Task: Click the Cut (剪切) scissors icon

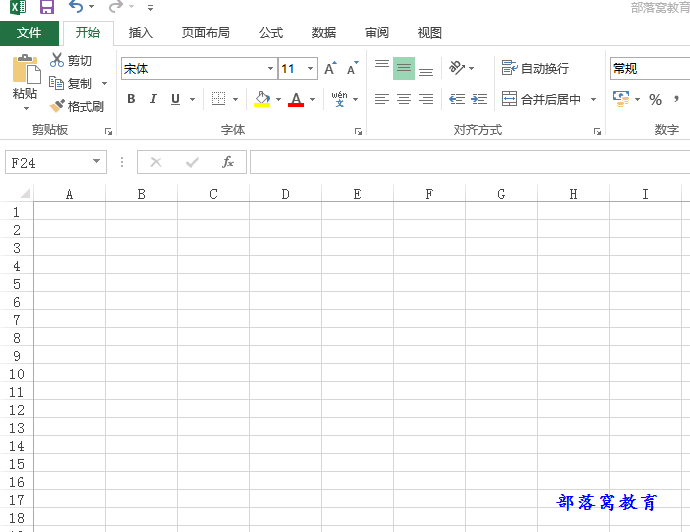Action: [57, 60]
